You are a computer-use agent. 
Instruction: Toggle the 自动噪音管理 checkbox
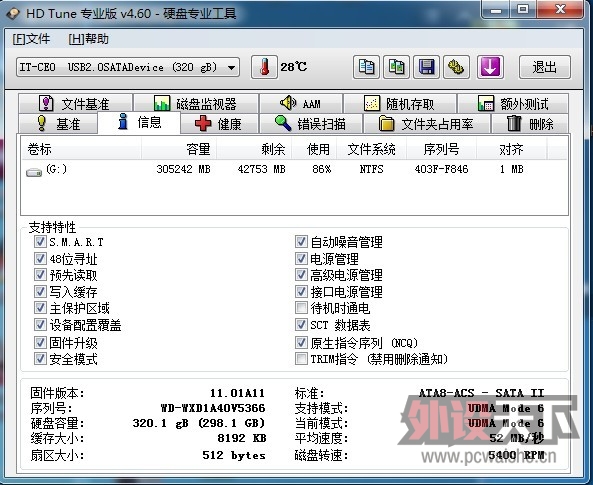pos(301,241)
